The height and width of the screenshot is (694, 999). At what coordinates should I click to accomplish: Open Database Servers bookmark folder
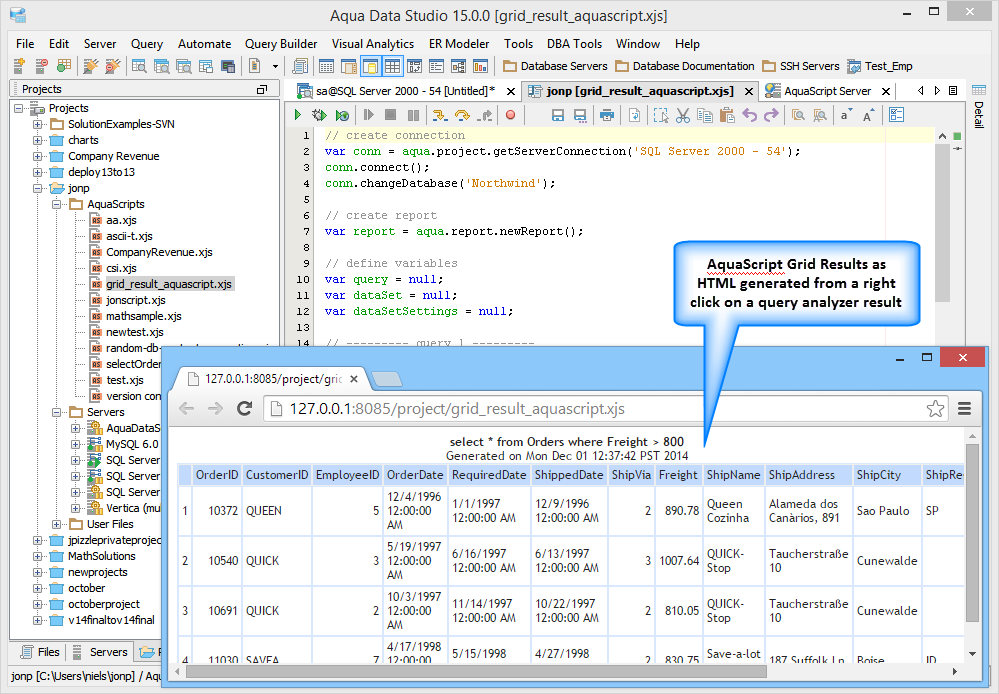tap(555, 66)
